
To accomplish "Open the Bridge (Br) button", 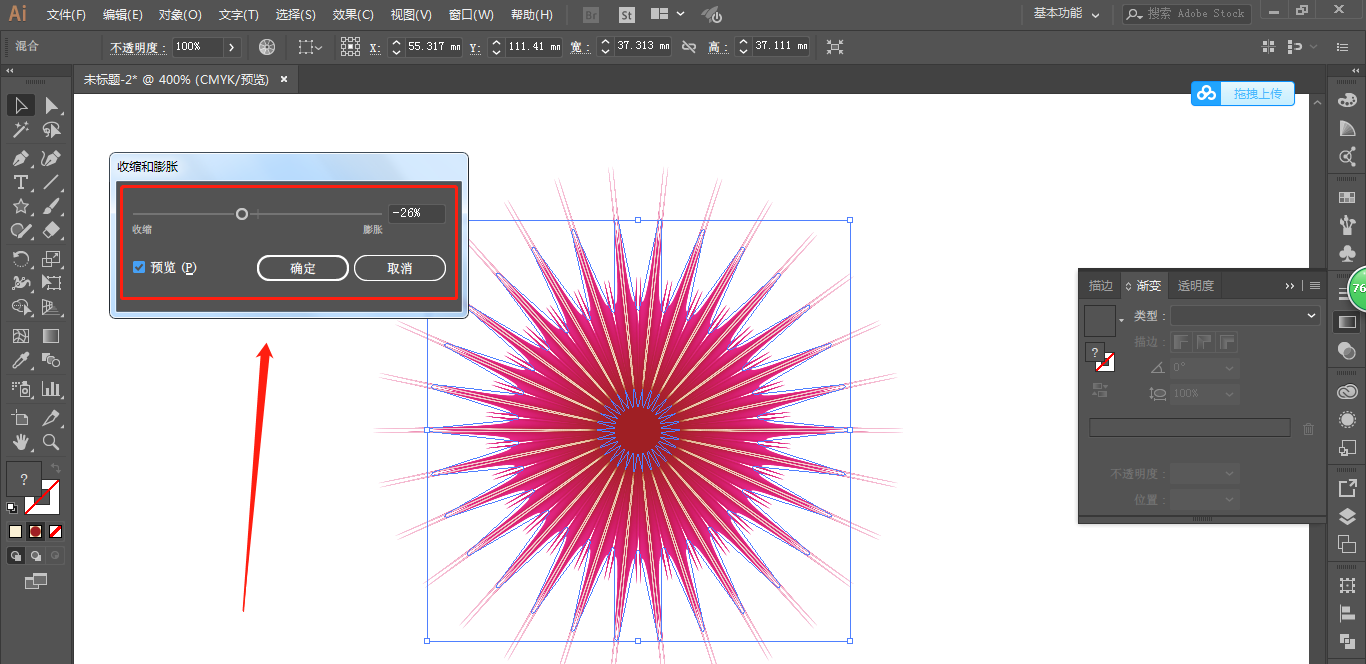I will pyautogui.click(x=591, y=15).
